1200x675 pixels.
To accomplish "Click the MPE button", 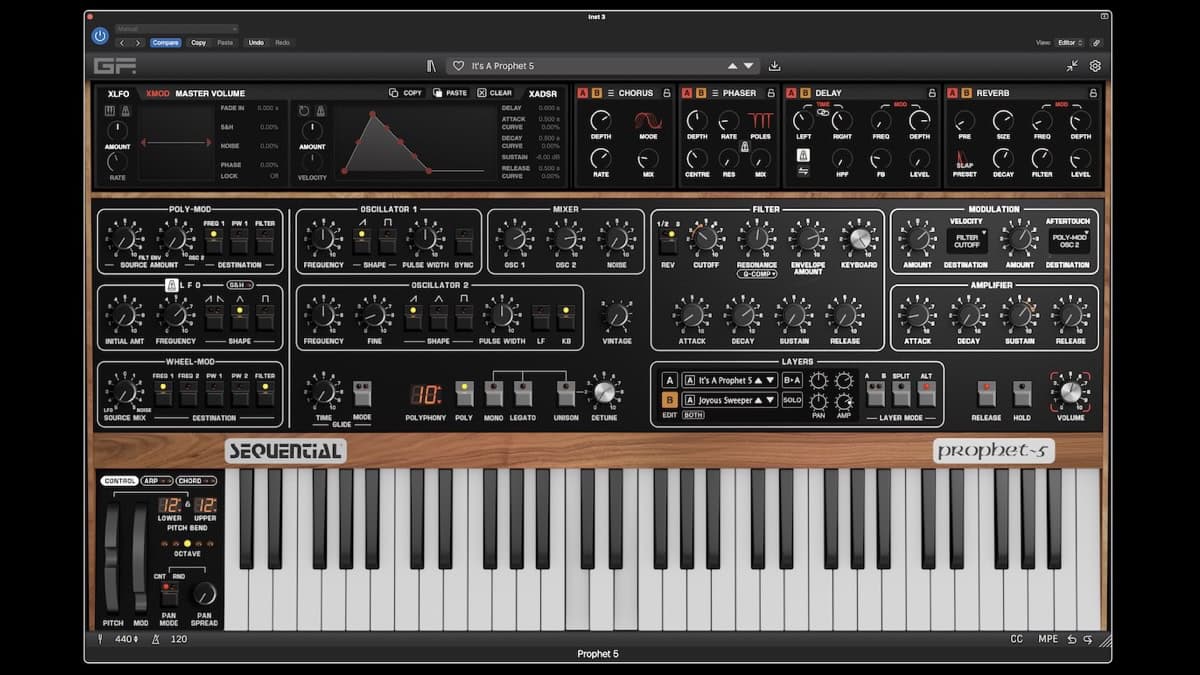I will [1047, 639].
